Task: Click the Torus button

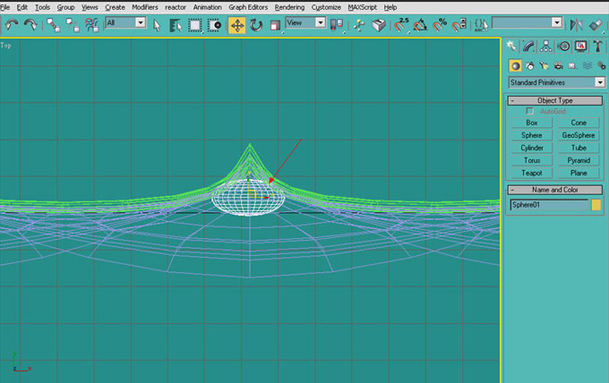Action: coord(532,160)
